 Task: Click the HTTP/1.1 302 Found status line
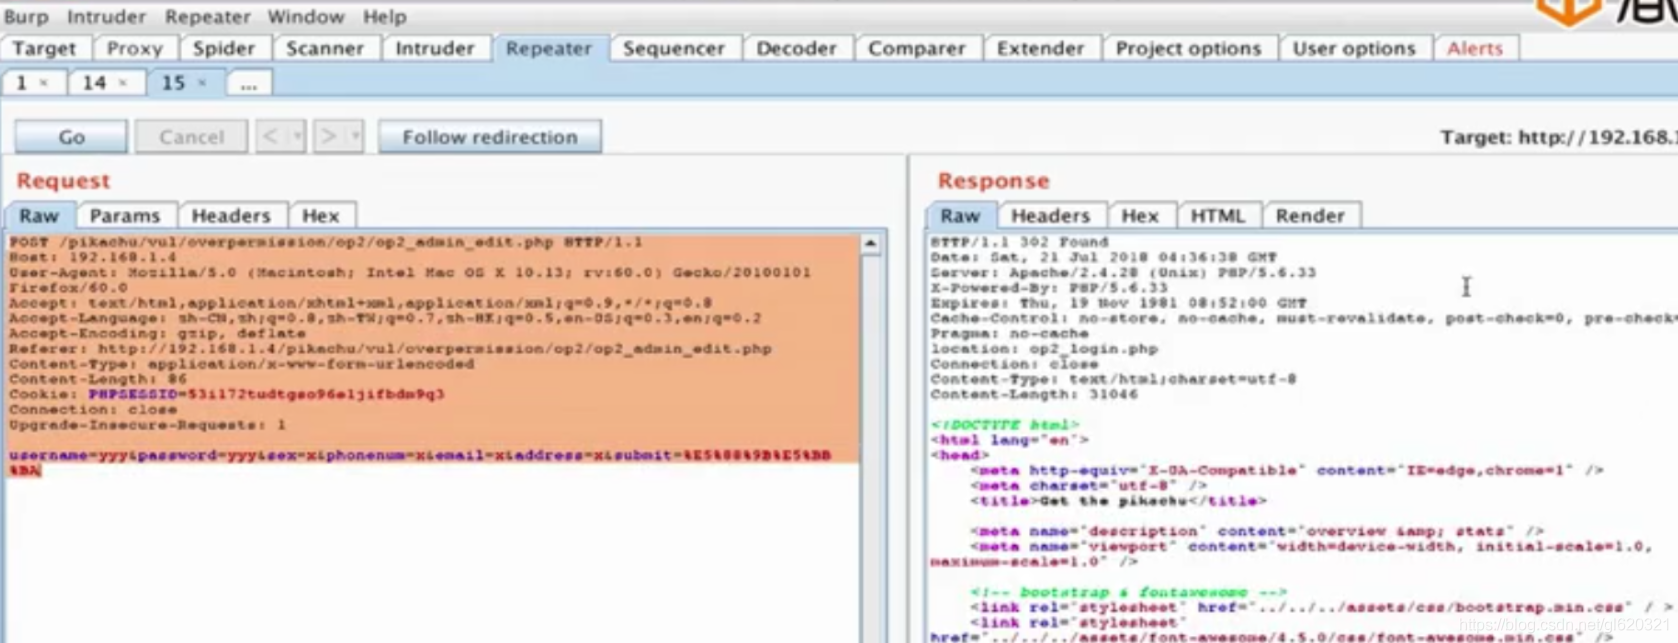[x=1019, y=242]
